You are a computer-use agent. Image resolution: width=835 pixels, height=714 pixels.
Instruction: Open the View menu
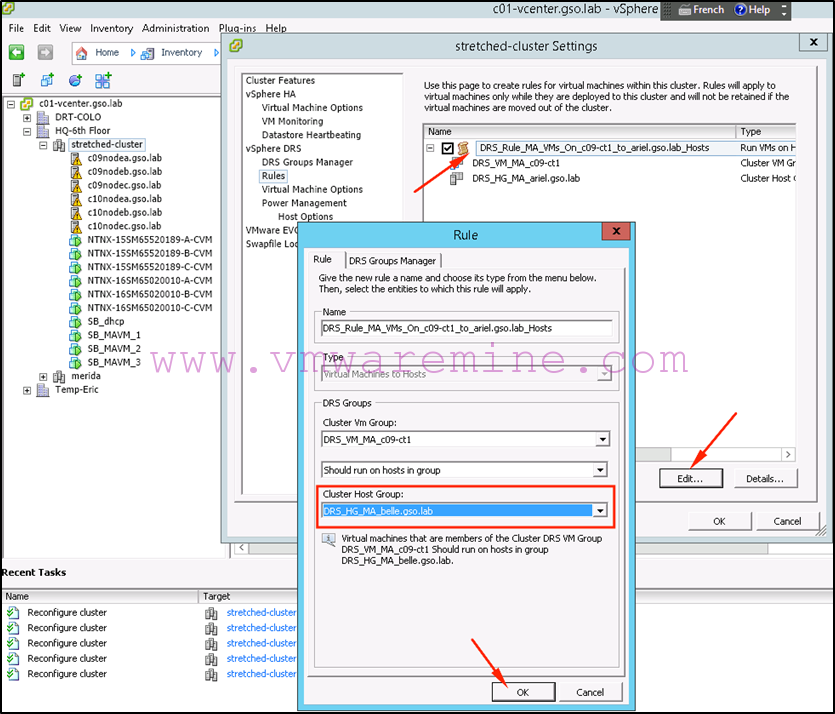[x=70, y=28]
